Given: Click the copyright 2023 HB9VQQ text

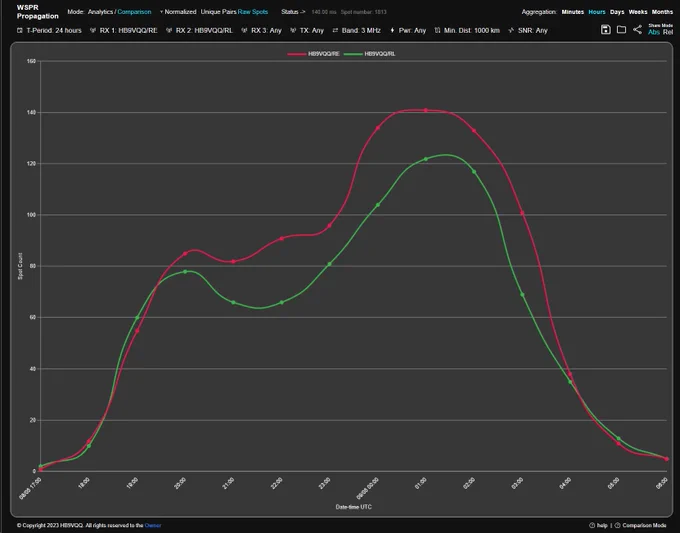Looking at the screenshot, I should click(80, 525).
